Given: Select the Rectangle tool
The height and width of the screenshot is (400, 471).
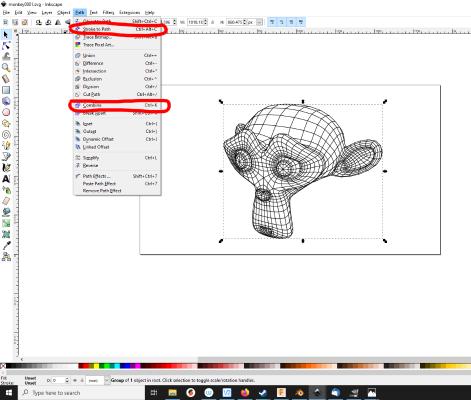Looking at the screenshot, I should [6, 90].
